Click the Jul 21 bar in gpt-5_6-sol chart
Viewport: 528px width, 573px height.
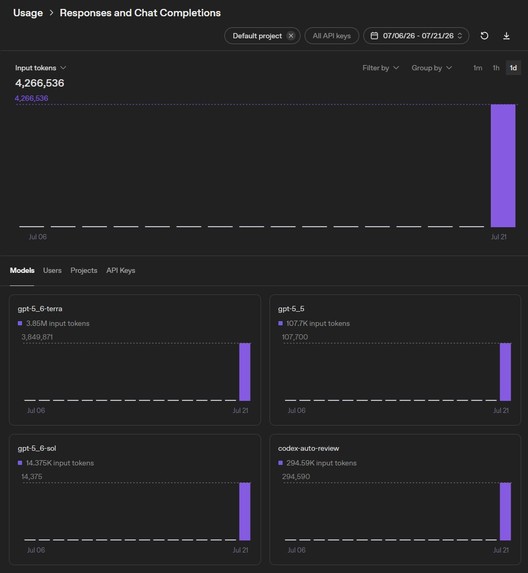pos(245,512)
